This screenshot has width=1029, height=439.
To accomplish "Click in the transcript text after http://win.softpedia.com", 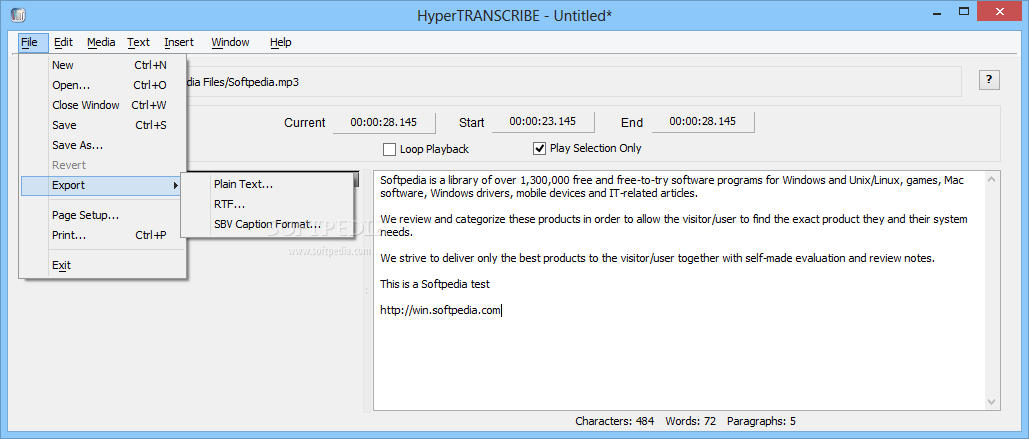I will click(503, 311).
